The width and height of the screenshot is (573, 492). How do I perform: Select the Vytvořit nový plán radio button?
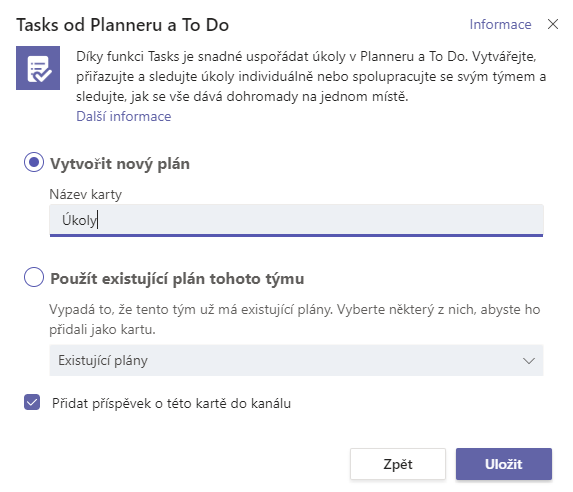coord(34,162)
